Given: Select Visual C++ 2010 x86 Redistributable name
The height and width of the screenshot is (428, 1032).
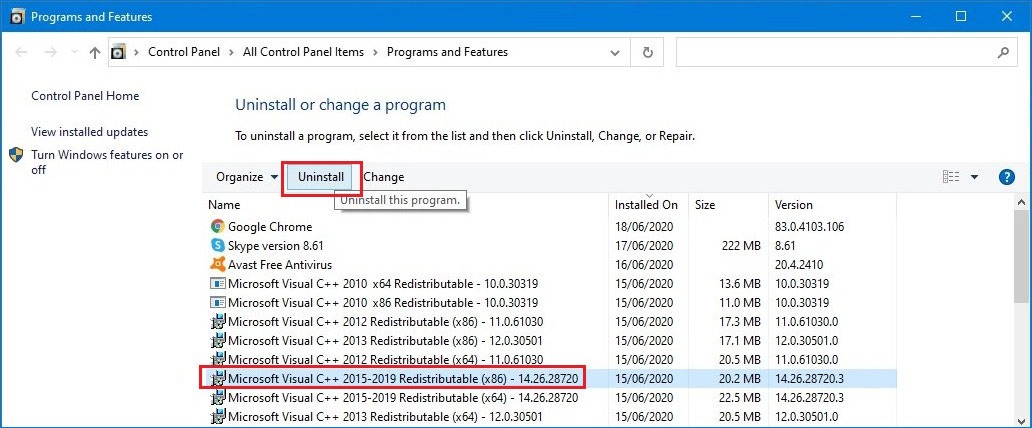Looking at the screenshot, I should pyautogui.click(x=383, y=303).
